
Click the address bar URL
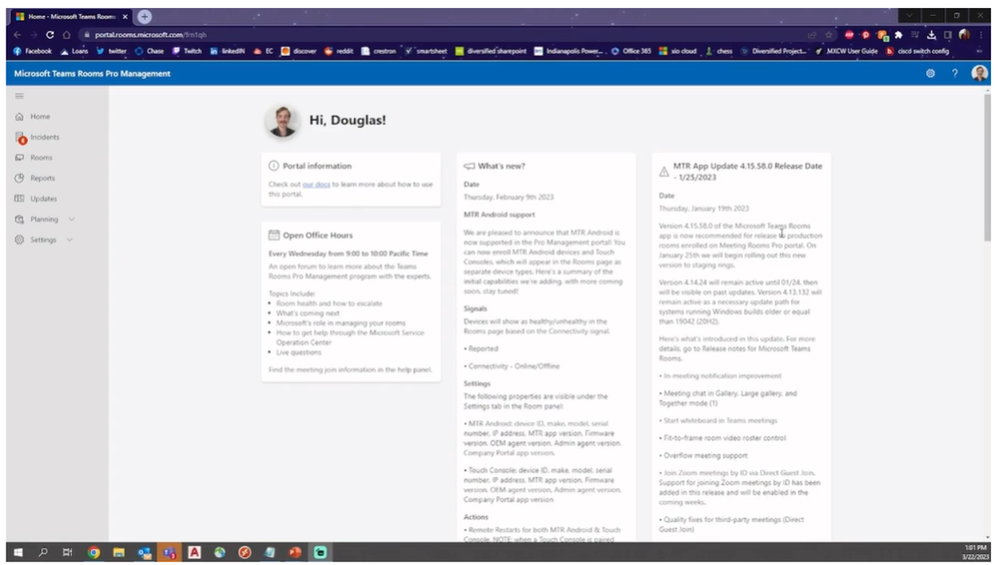[x=150, y=35]
